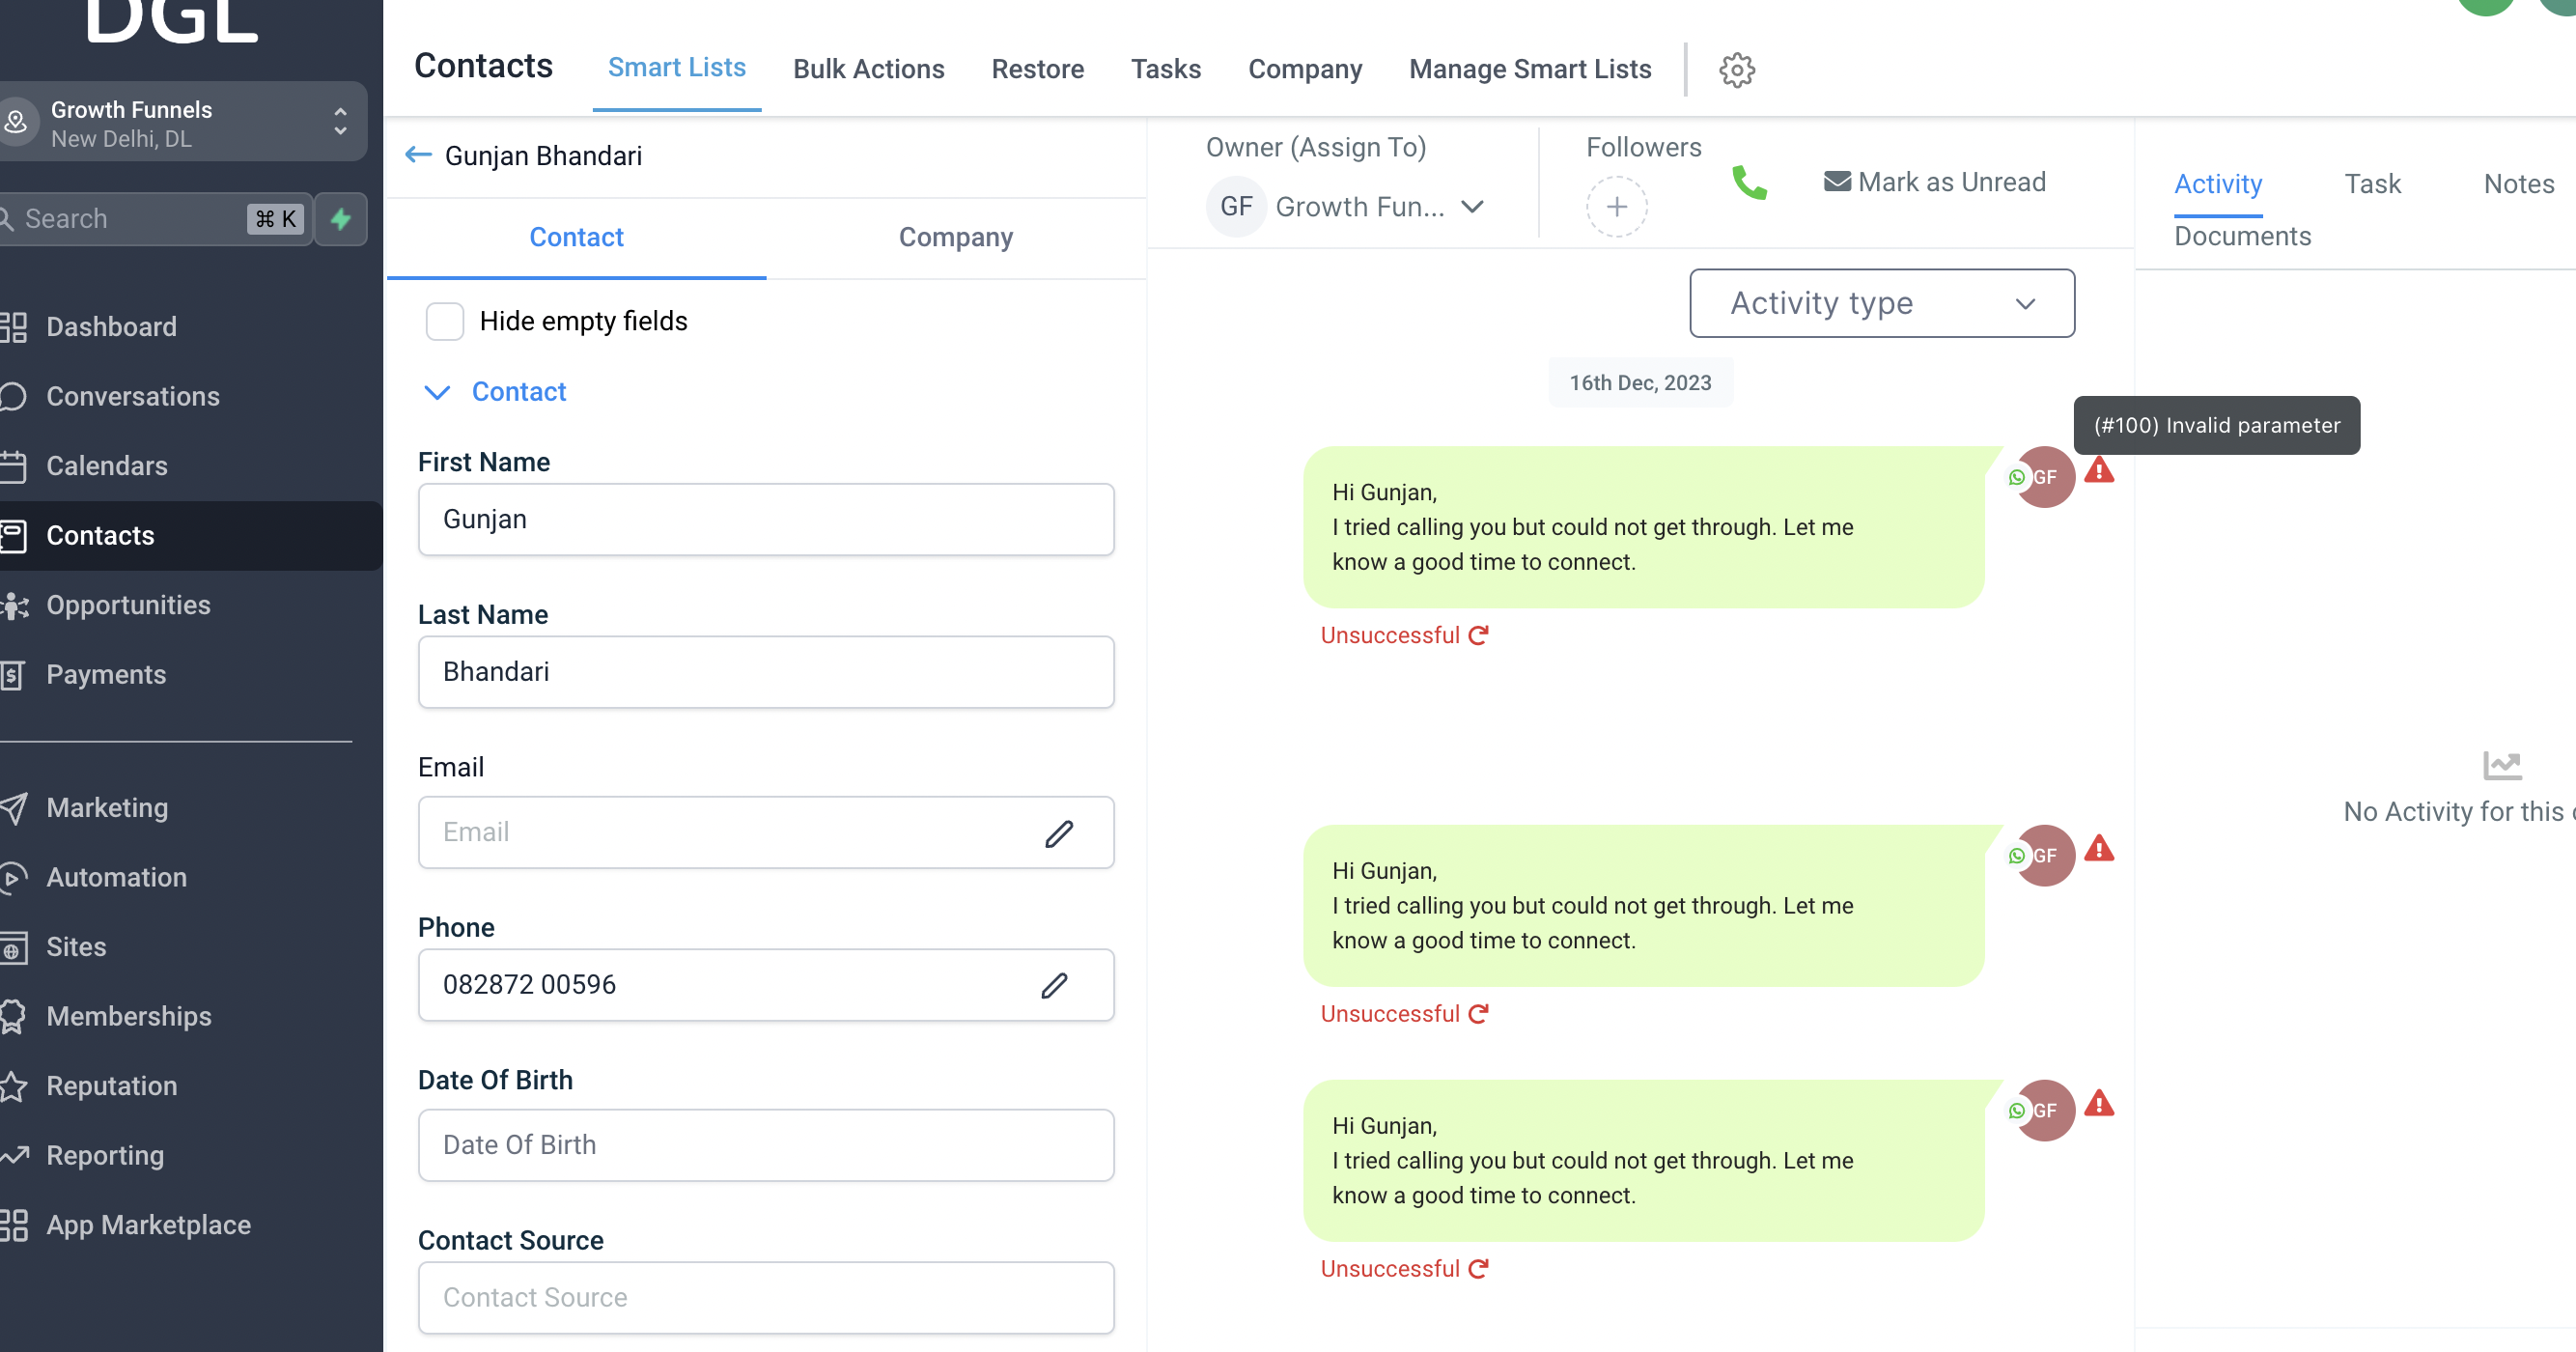Open the Bulk Actions tab
Screen dimensions: 2576x1352
pos(868,69)
